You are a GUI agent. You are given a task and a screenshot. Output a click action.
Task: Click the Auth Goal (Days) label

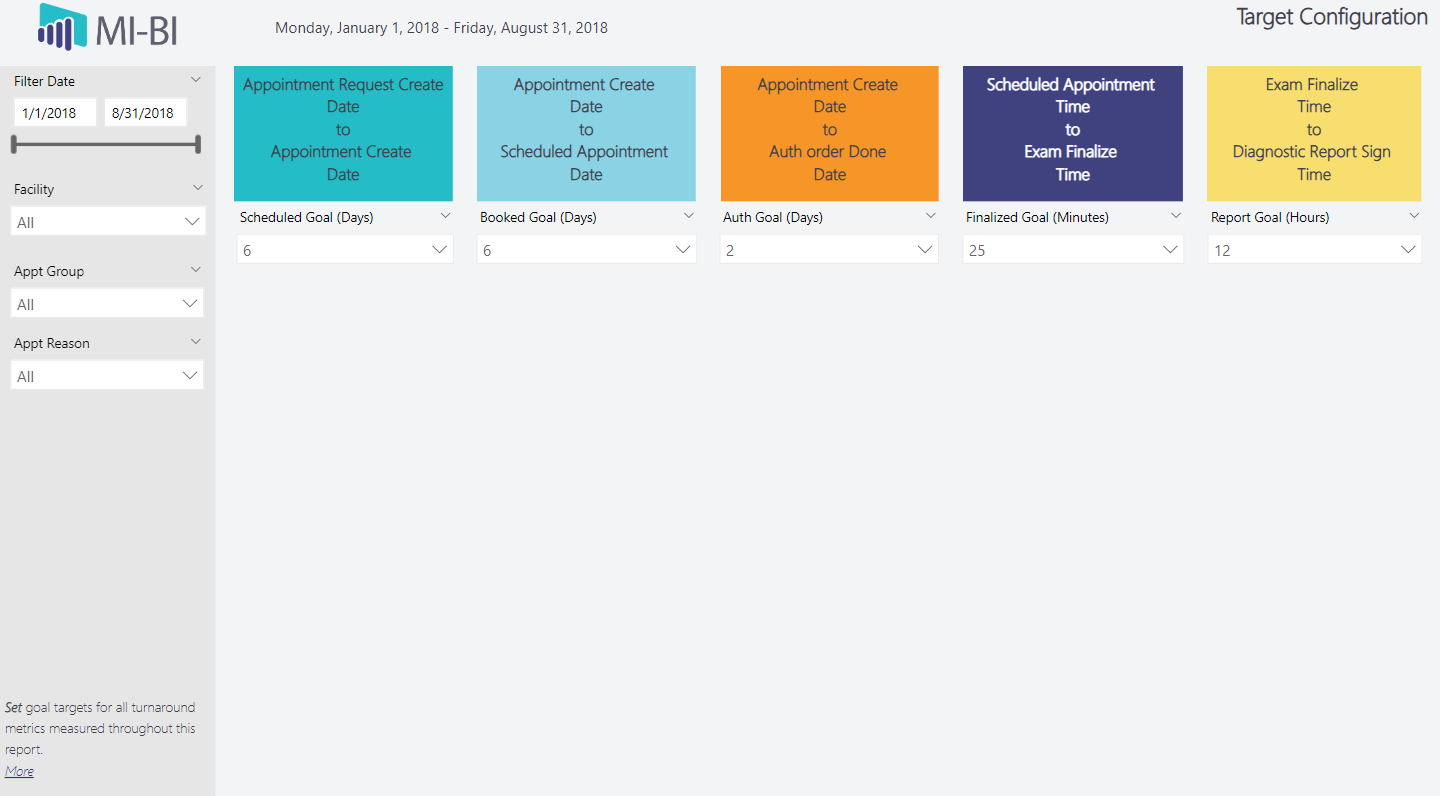click(773, 217)
